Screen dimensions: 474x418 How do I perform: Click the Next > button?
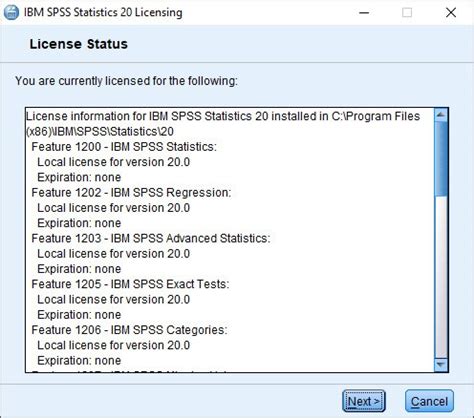364,401
